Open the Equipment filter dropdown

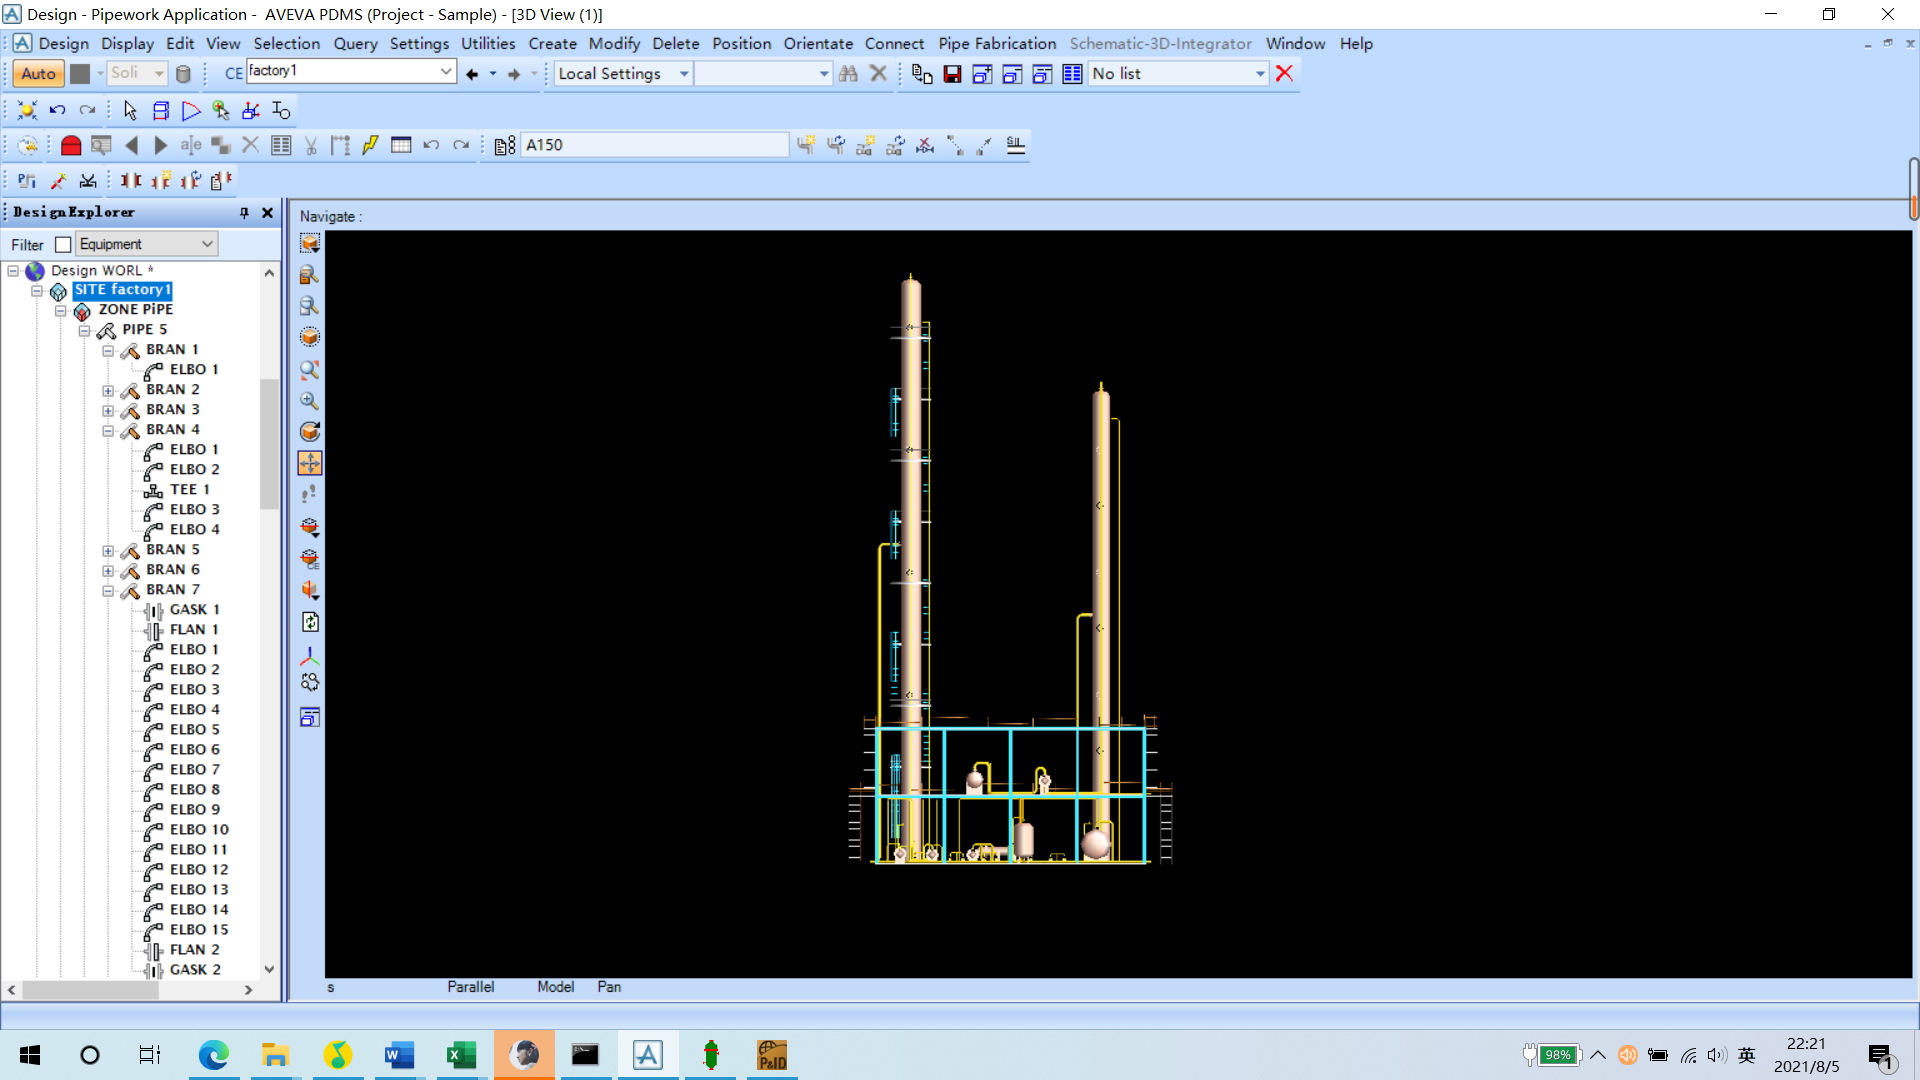(x=207, y=244)
